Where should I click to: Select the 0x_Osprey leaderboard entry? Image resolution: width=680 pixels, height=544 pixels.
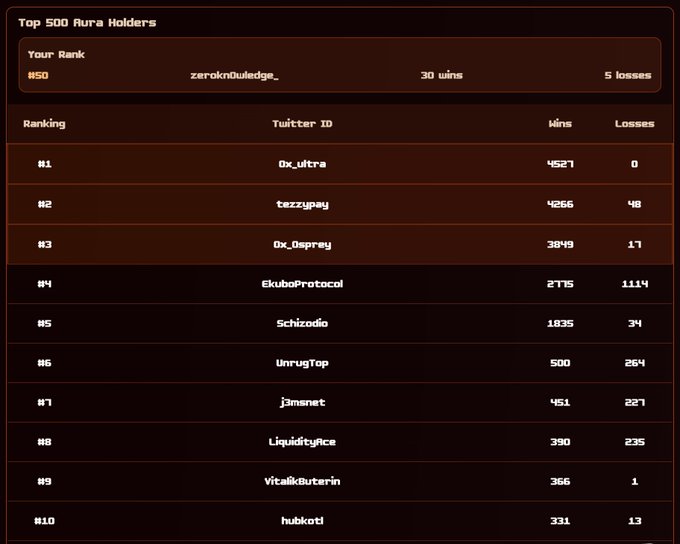point(302,245)
